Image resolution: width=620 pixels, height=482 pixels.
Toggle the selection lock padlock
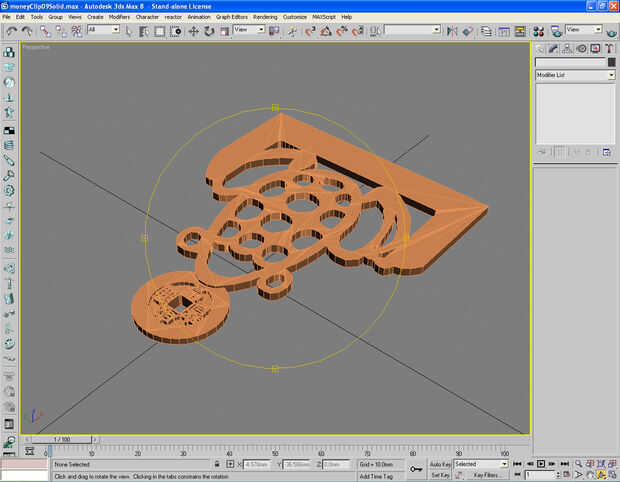(219, 465)
